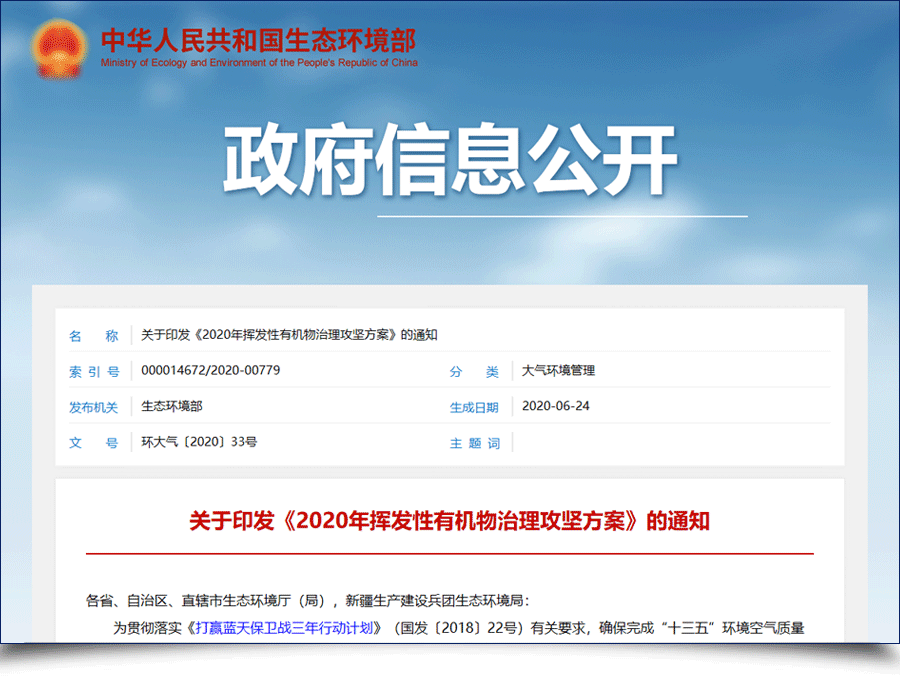The image size is (900, 679).
Task: Click the red document title heading
Action: click(449, 521)
